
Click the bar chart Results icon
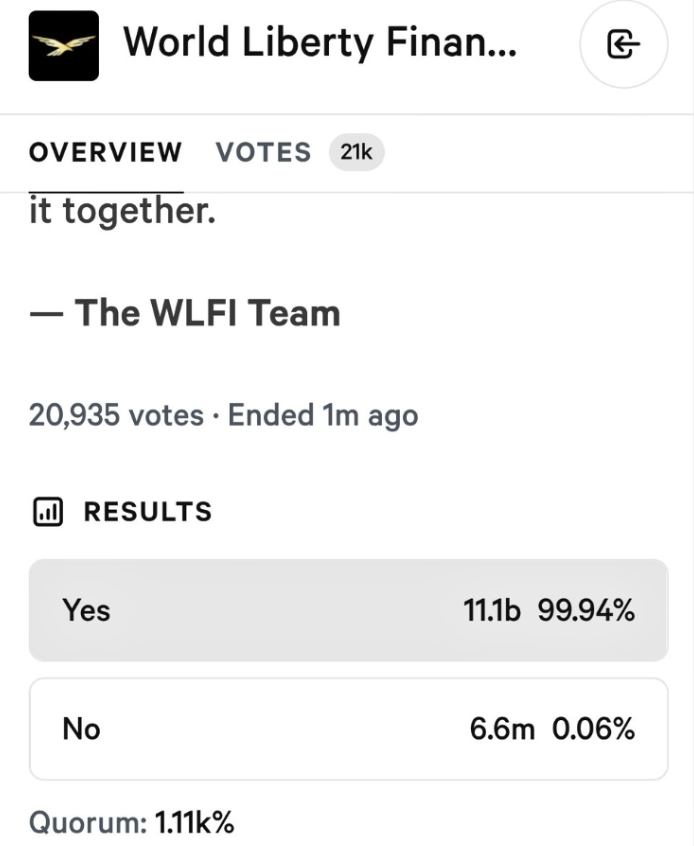[48, 512]
